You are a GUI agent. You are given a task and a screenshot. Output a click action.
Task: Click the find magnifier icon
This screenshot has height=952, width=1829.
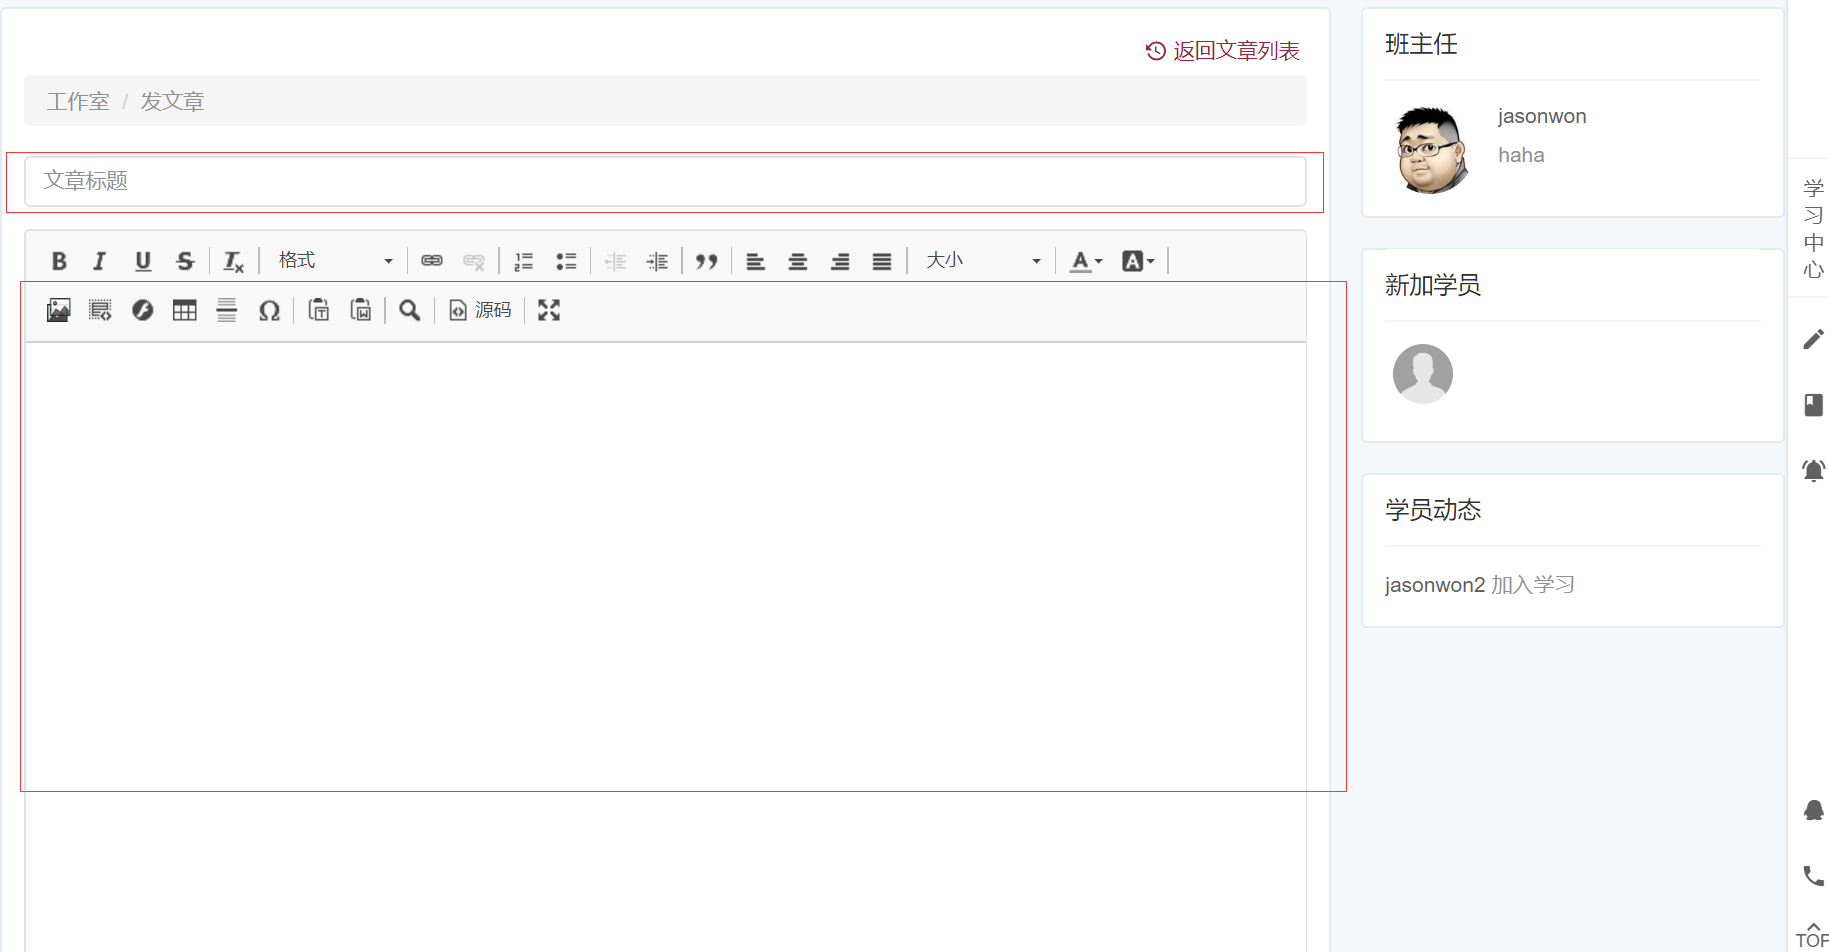point(410,310)
